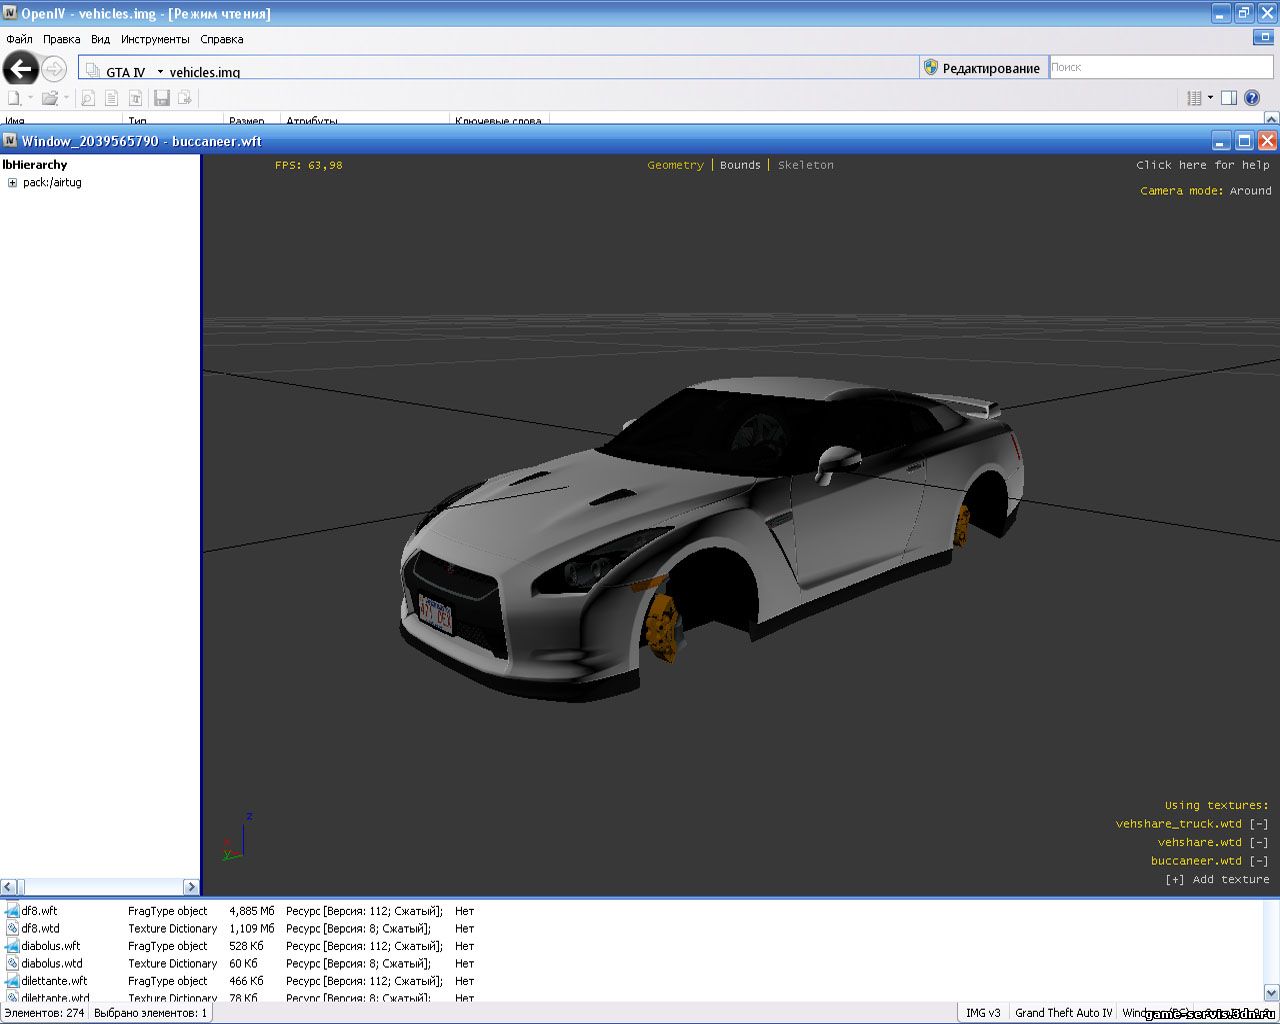Remove buccaneer.wtd texture with [-]
The height and width of the screenshot is (1024, 1280).
coord(1259,861)
